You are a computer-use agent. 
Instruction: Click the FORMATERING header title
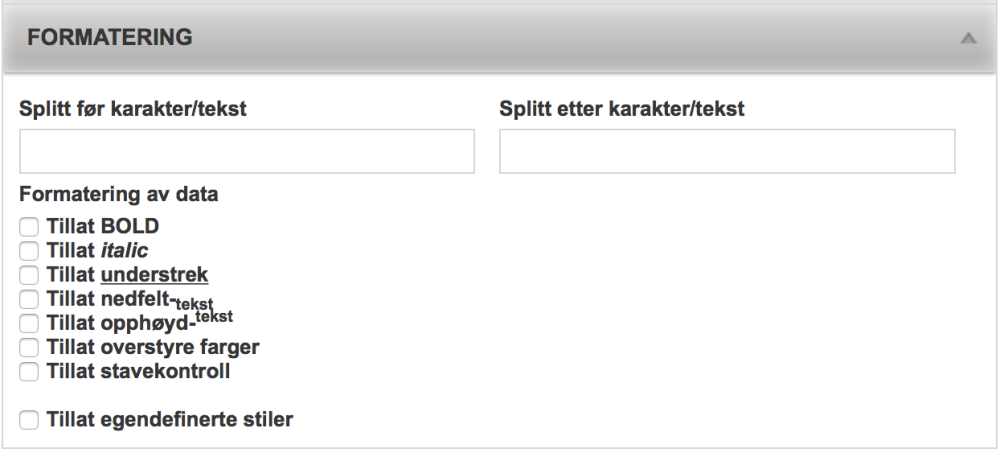coord(109,38)
